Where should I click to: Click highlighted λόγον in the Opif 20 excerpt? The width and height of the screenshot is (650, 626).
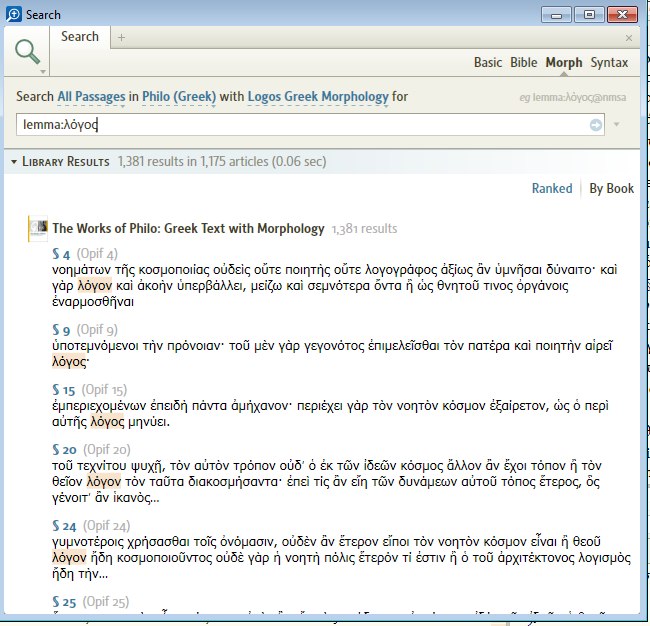pyautogui.click(x=104, y=482)
